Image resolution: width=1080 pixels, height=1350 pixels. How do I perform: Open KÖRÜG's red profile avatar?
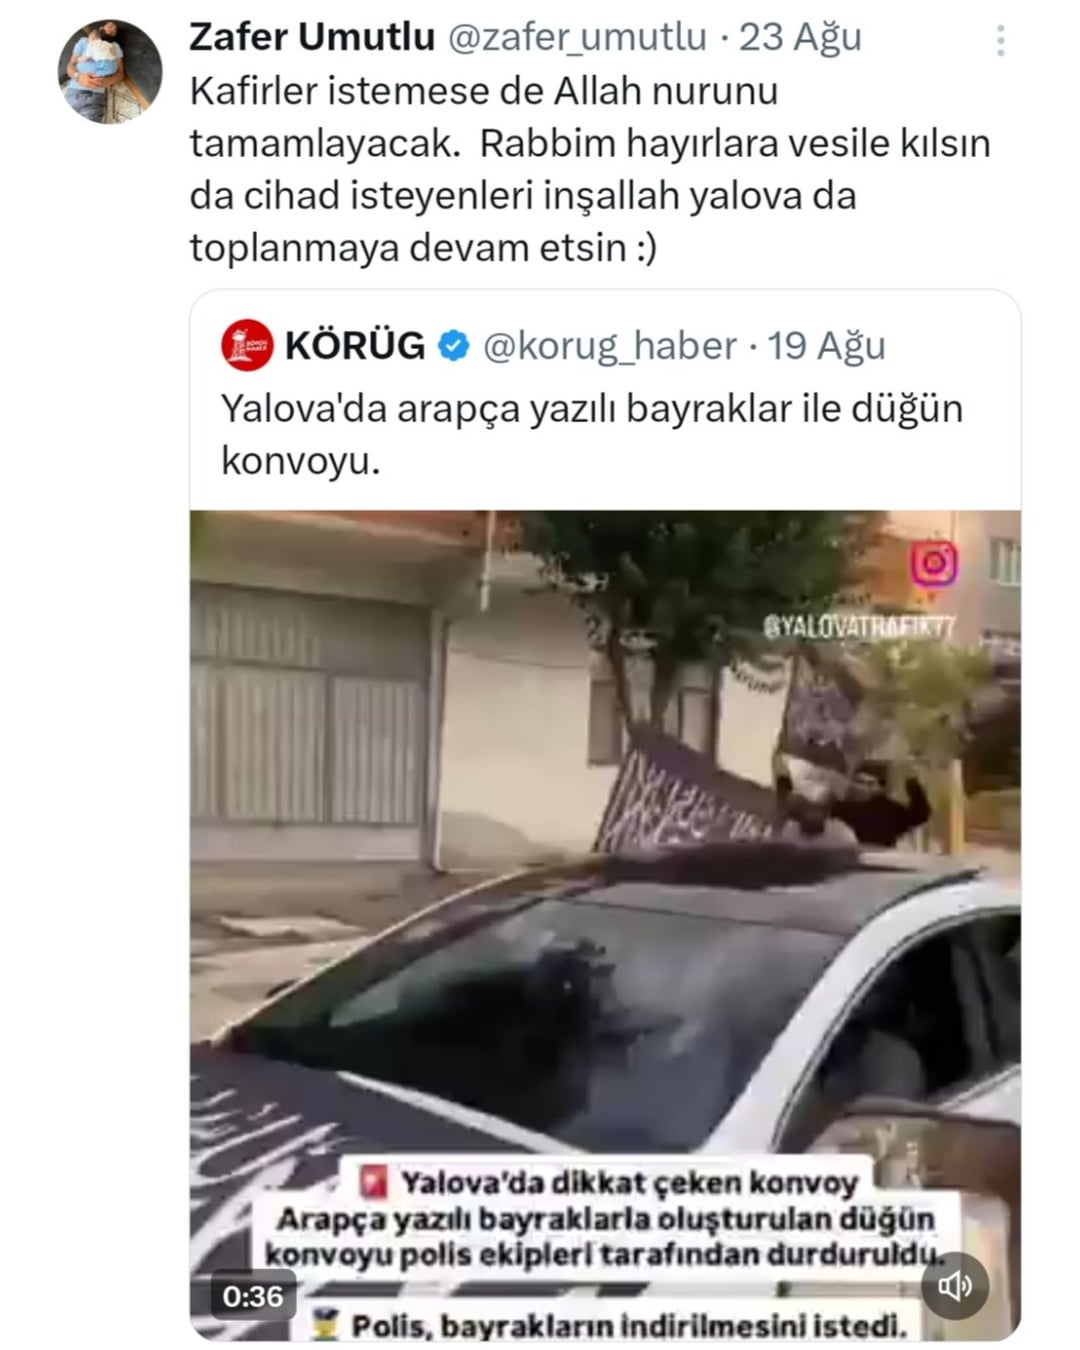click(247, 346)
